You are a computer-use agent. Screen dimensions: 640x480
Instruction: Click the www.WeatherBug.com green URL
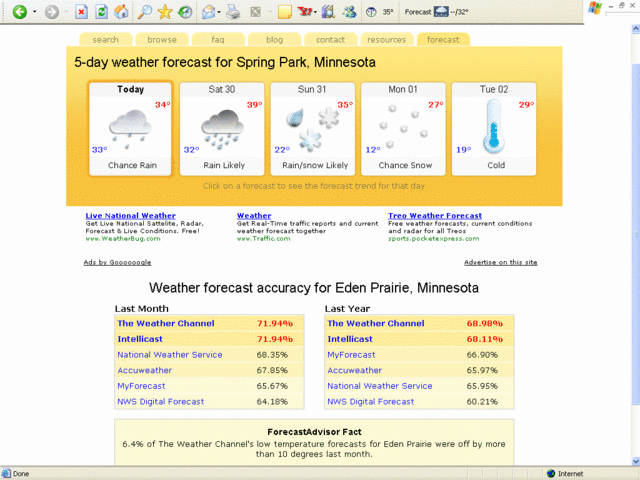pyautogui.click(x=123, y=238)
